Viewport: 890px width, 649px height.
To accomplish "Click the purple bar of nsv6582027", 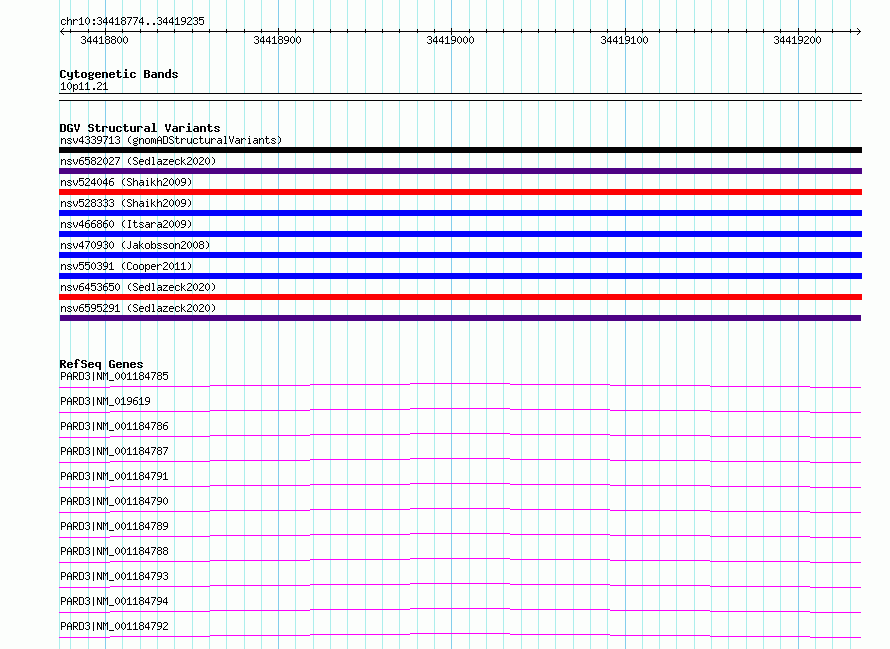I will coord(460,171).
